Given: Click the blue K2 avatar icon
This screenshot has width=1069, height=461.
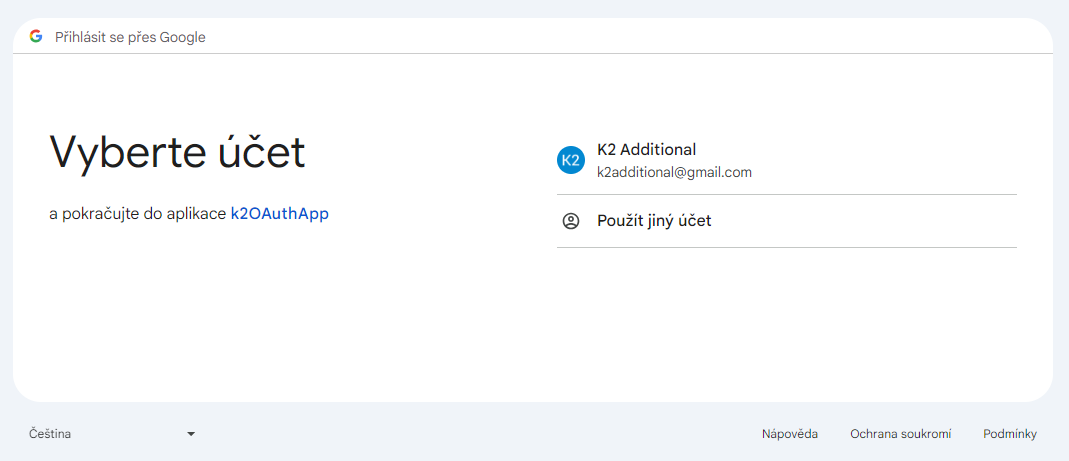Looking at the screenshot, I should click(x=570, y=160).
